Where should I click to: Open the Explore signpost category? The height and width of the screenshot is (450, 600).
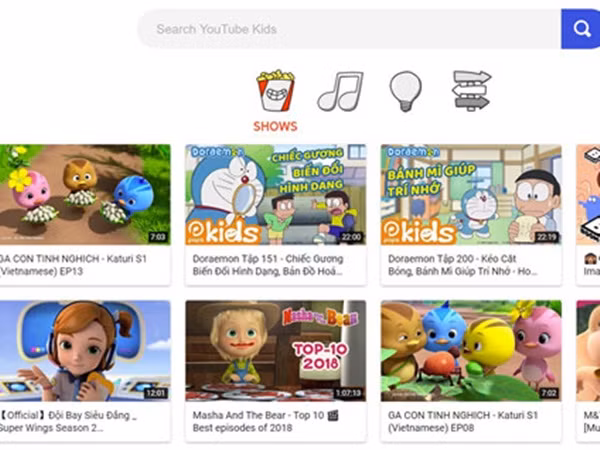(471, 91)
